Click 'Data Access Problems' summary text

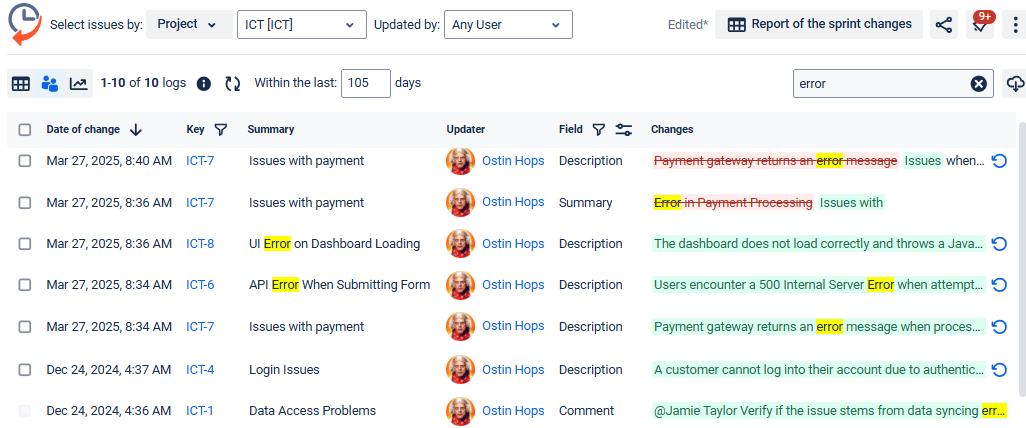[313, 411]
